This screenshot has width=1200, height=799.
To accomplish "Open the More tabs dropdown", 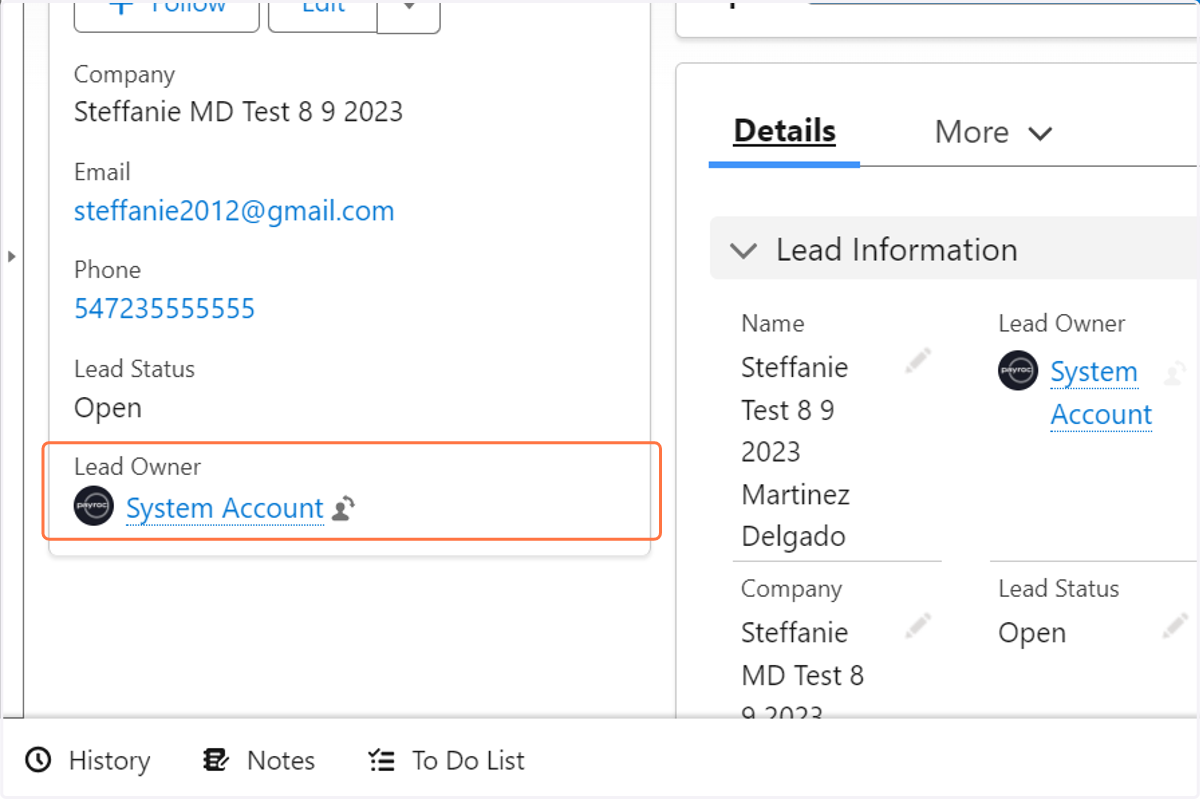I will 993,132.
